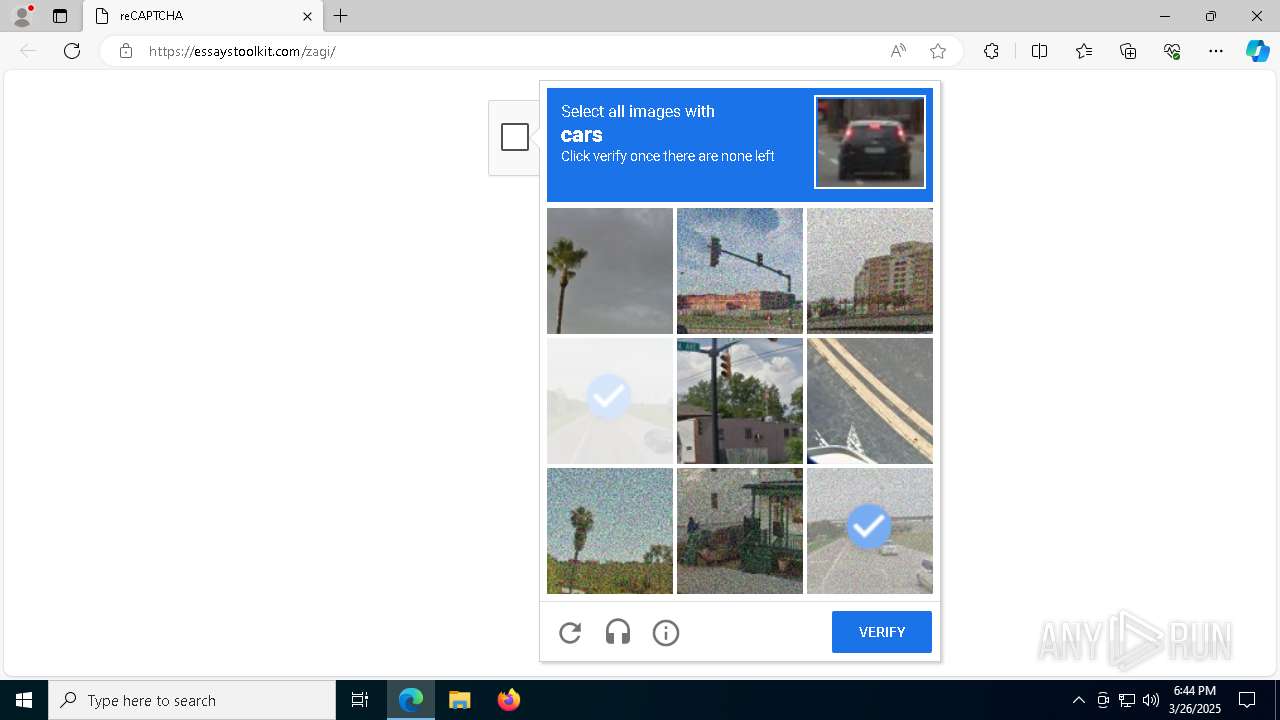The width and height of the screenshot is (1280, 720).
Task: Open Browser essentials heart icon
Action: click(x=1172, y=51)
